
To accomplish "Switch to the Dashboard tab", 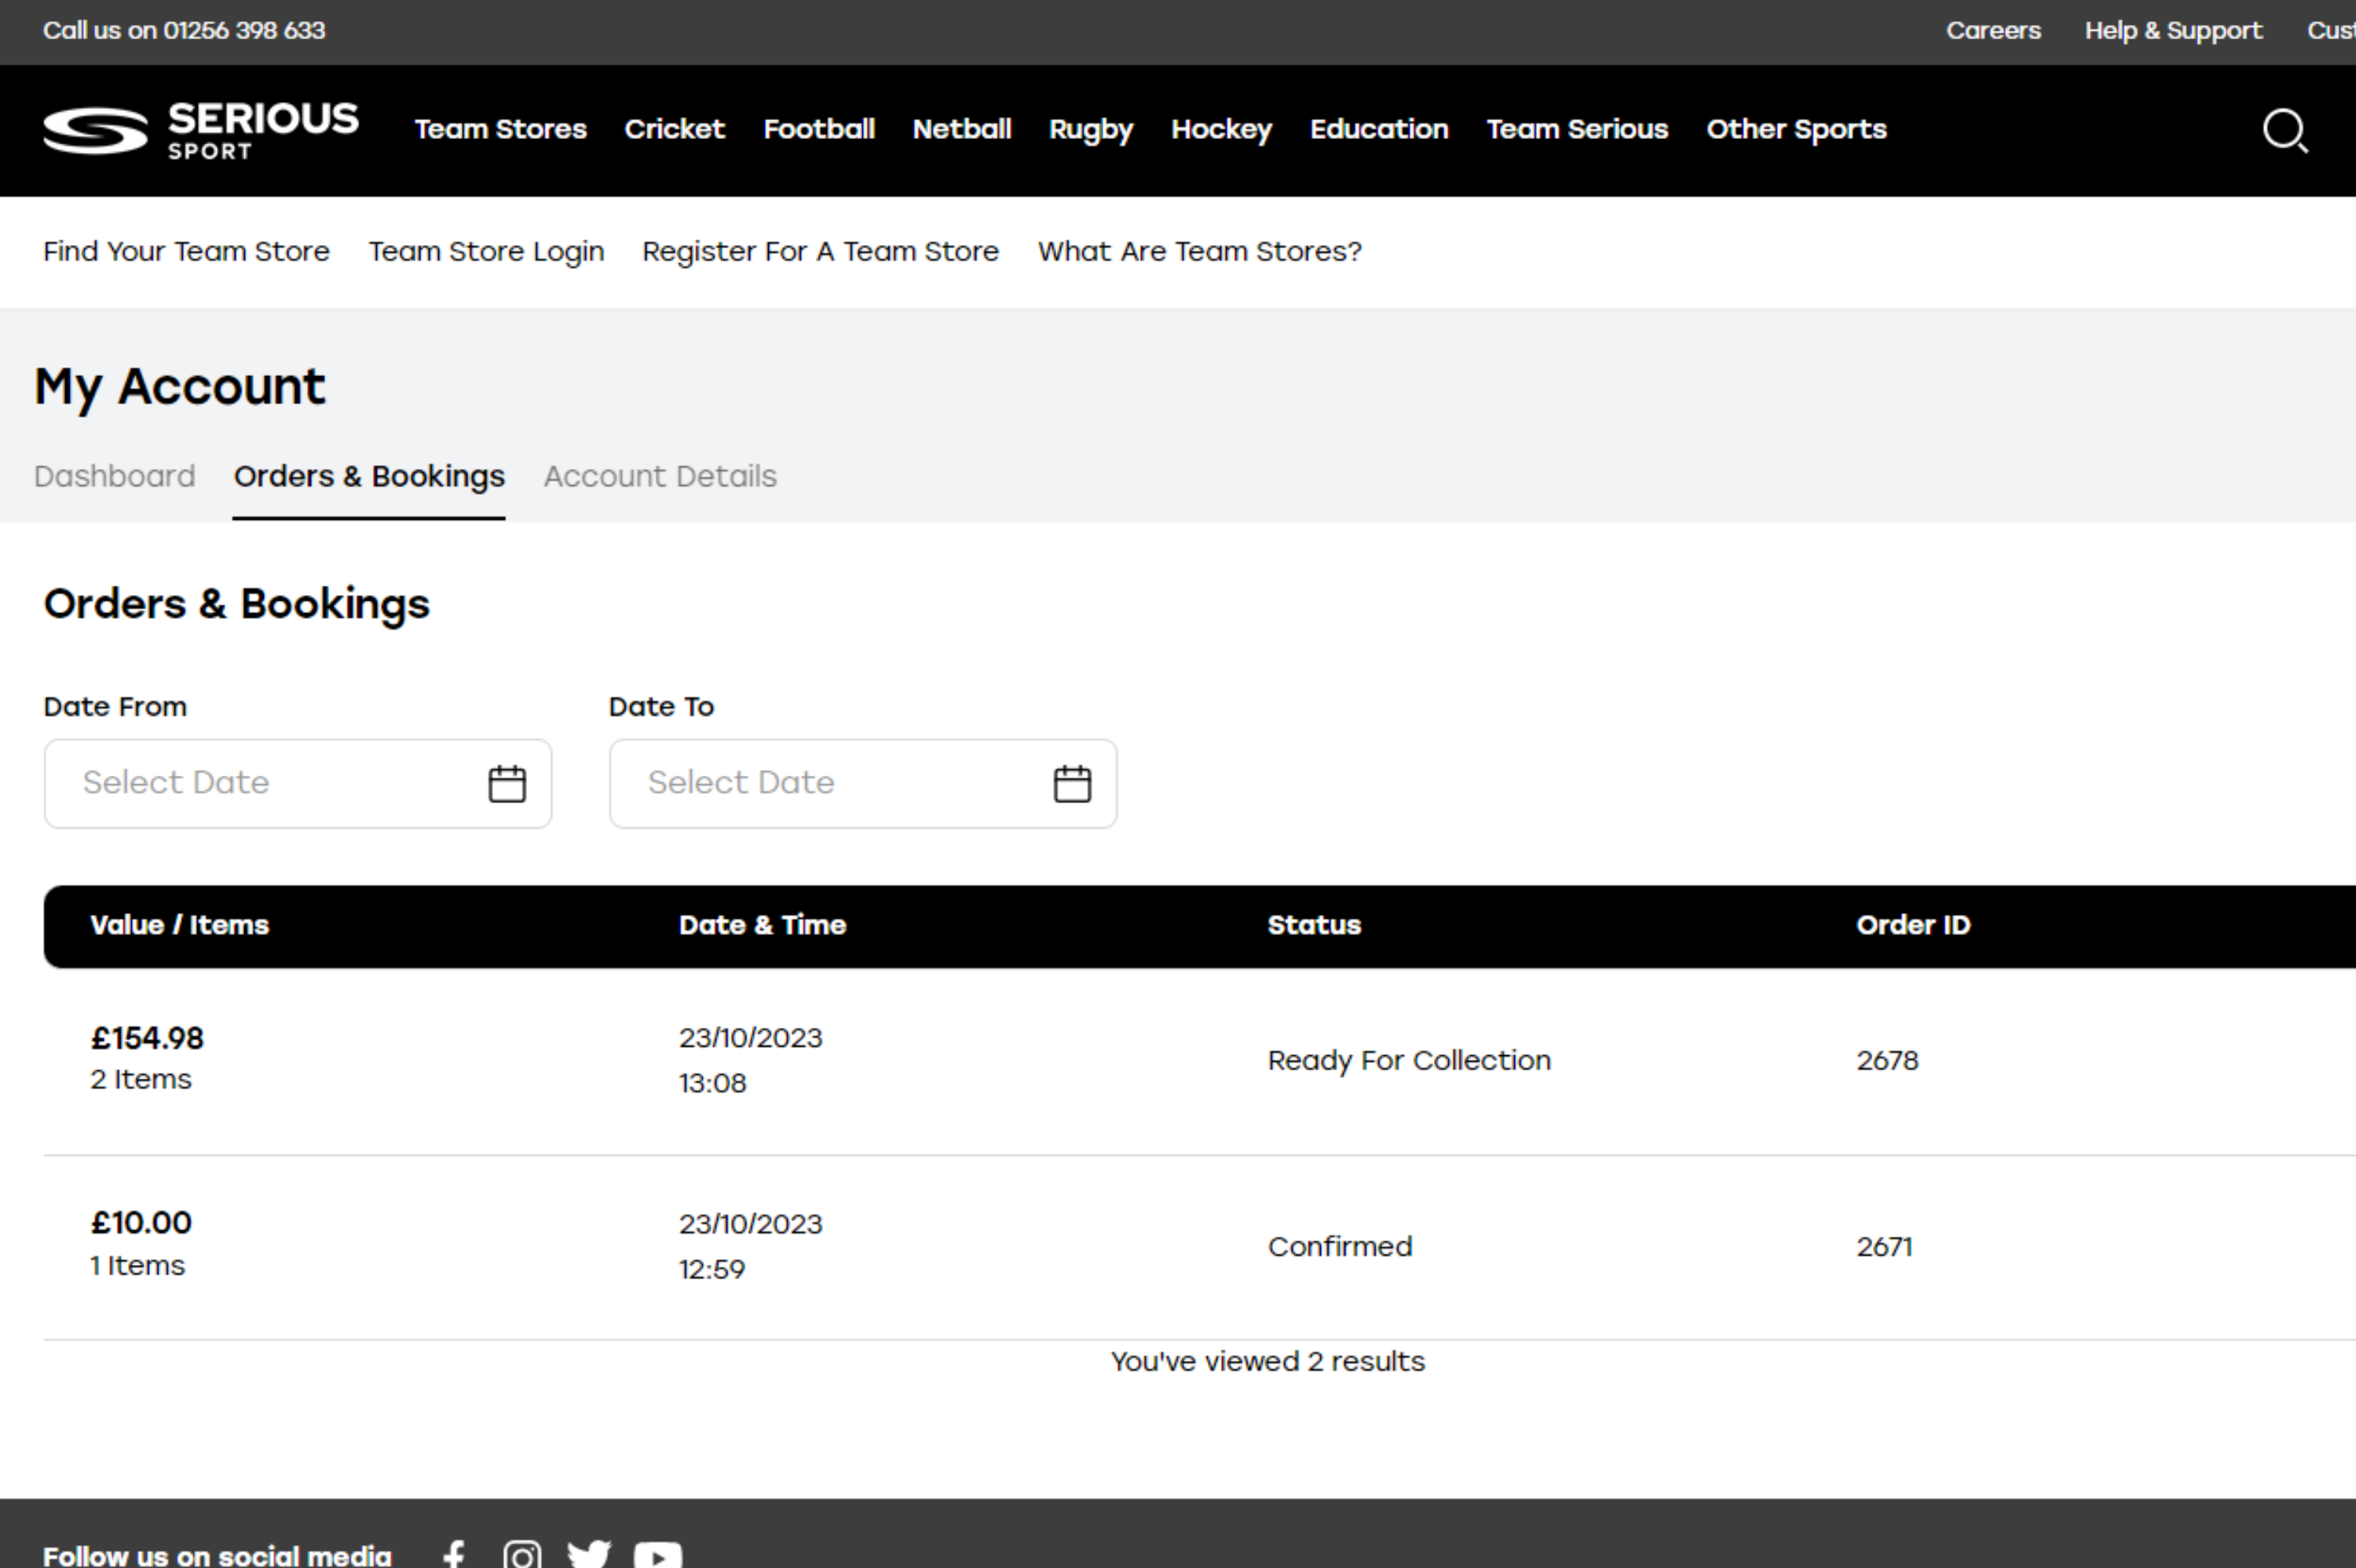I will pos(114,476).
